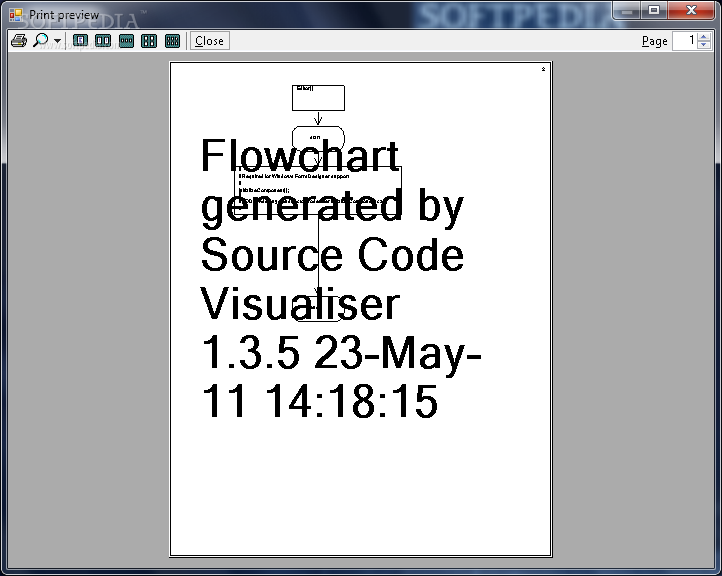
Task: Maximize the Print preview window
Action: point(654,10)
